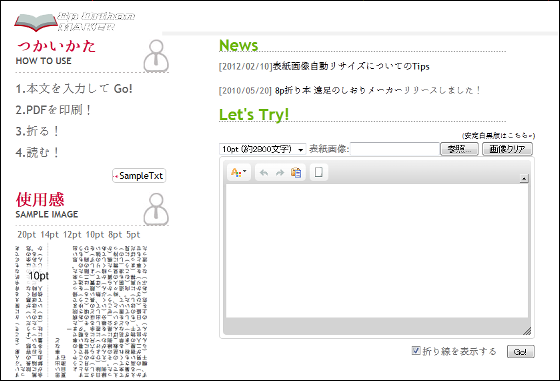Select the 8pt sample image tab
This screenshot has height=381, width=560.
click(115, 235)
